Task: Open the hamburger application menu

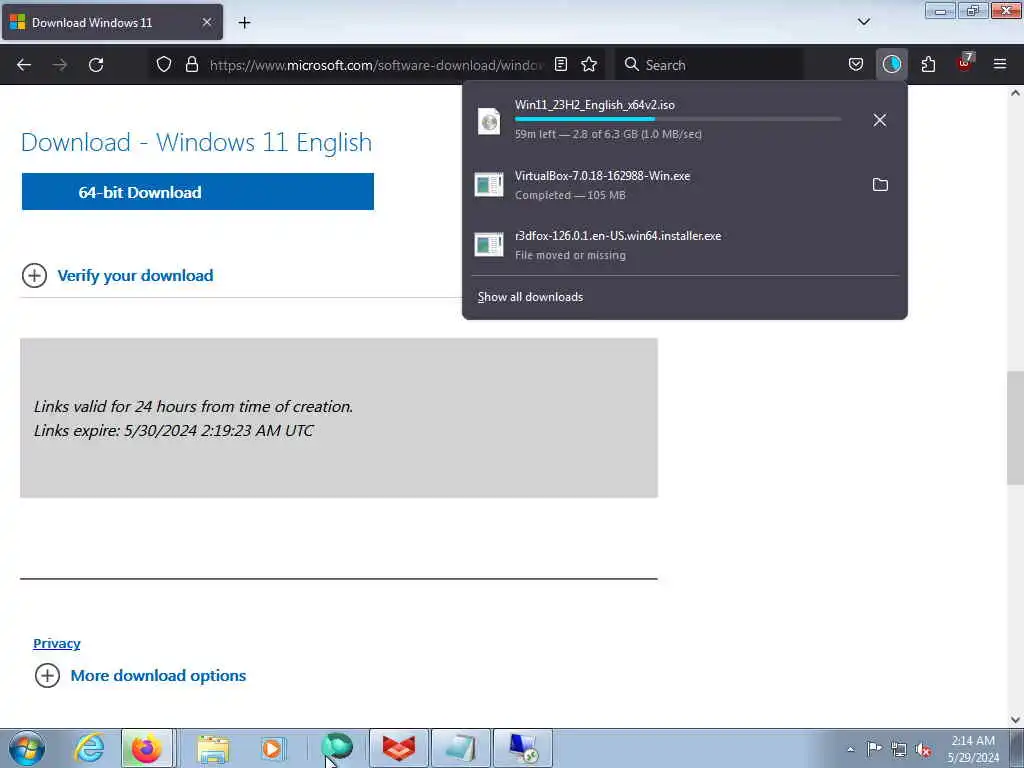Action: (1000, 64)
